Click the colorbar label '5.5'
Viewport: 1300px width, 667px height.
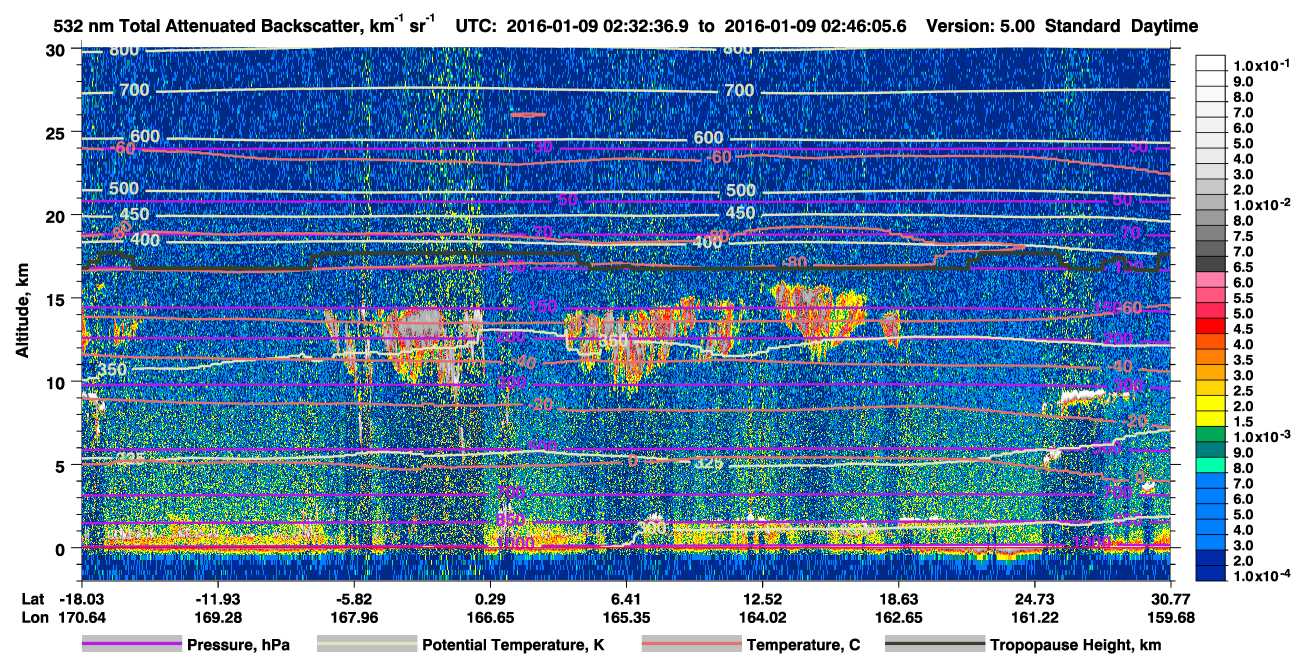1242,298
